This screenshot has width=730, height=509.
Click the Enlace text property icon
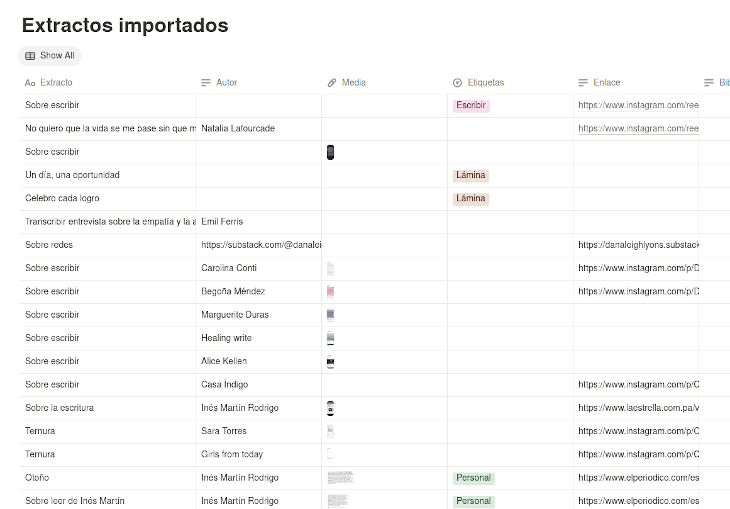click(583, 83)
